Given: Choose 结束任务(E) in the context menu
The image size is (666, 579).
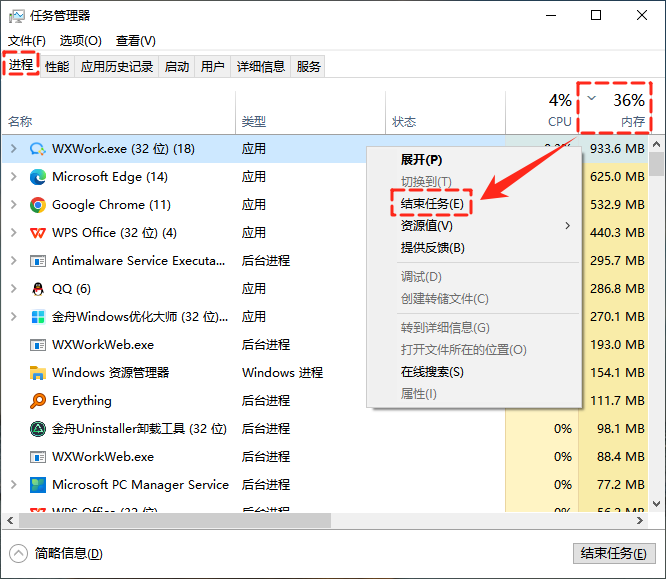Looking at the screenshot, I should [474, 203].
